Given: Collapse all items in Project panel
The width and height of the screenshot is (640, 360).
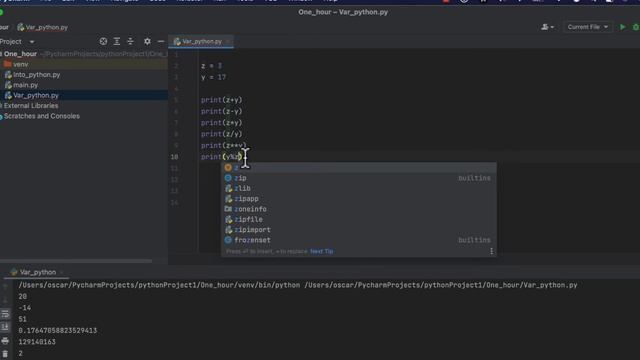Looking at the screenshot, I should click(130, 41).
